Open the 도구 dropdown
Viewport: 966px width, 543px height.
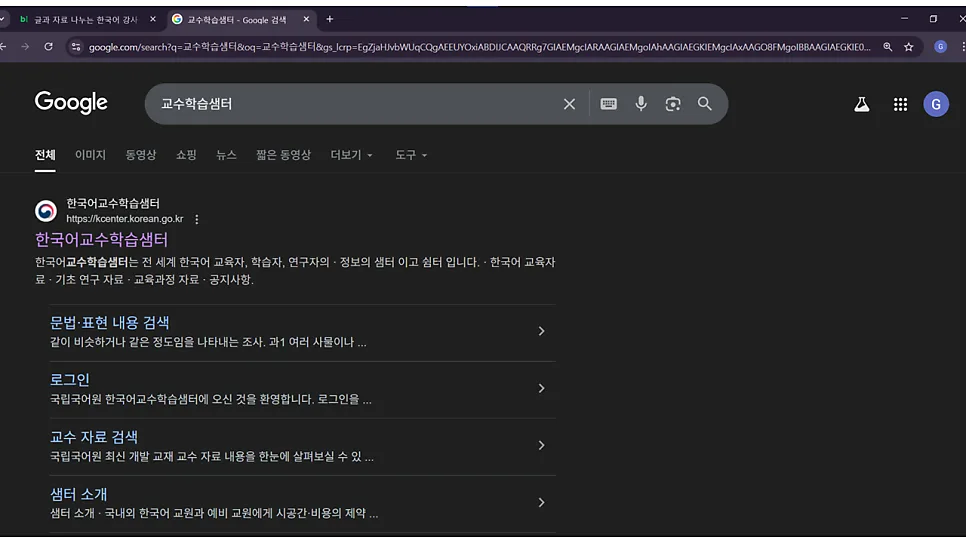411,155
